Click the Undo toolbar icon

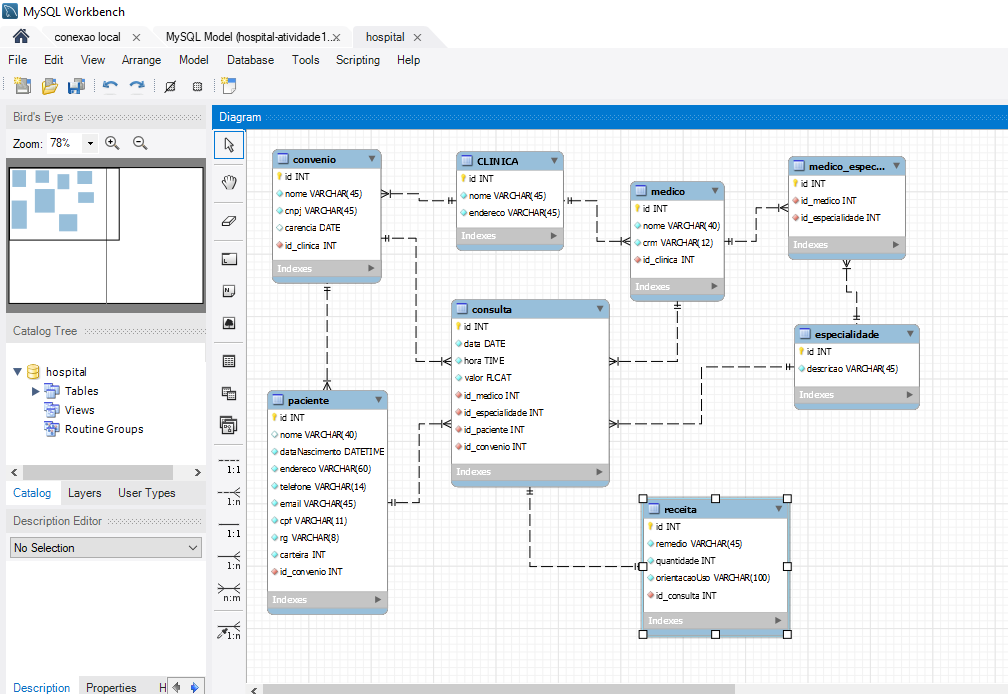click(110, 86)
